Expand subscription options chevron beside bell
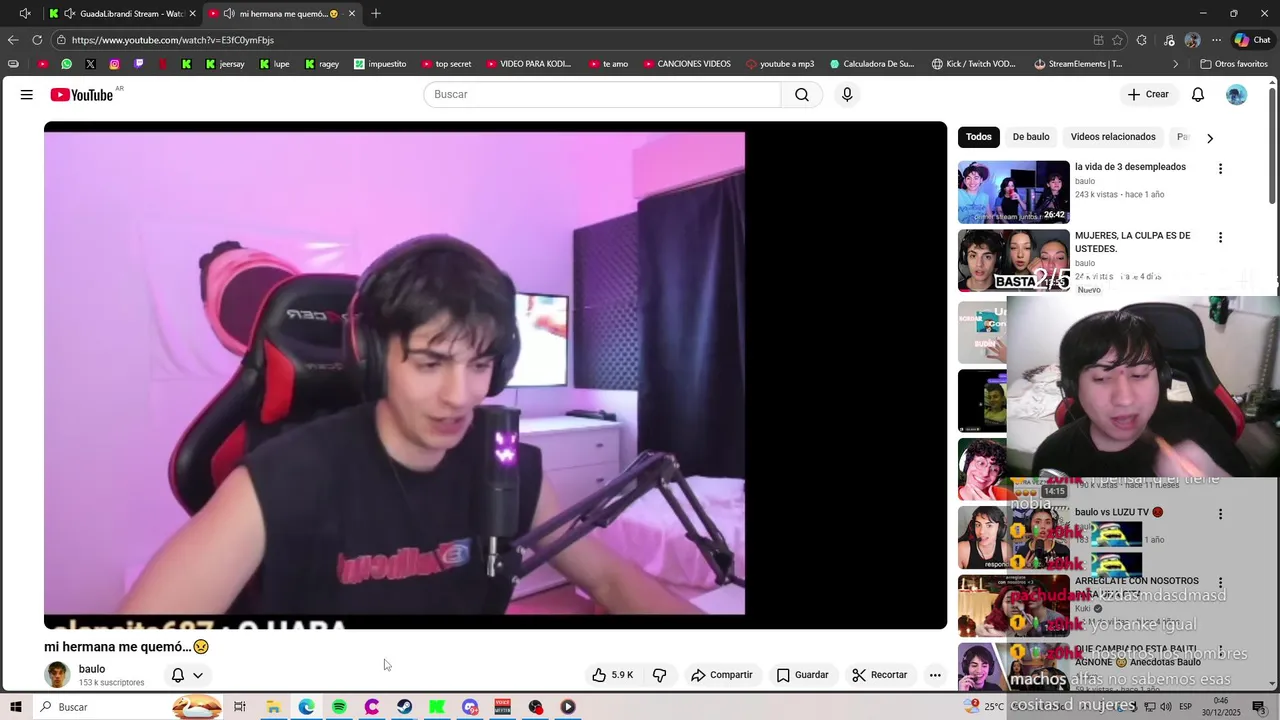 198,675
